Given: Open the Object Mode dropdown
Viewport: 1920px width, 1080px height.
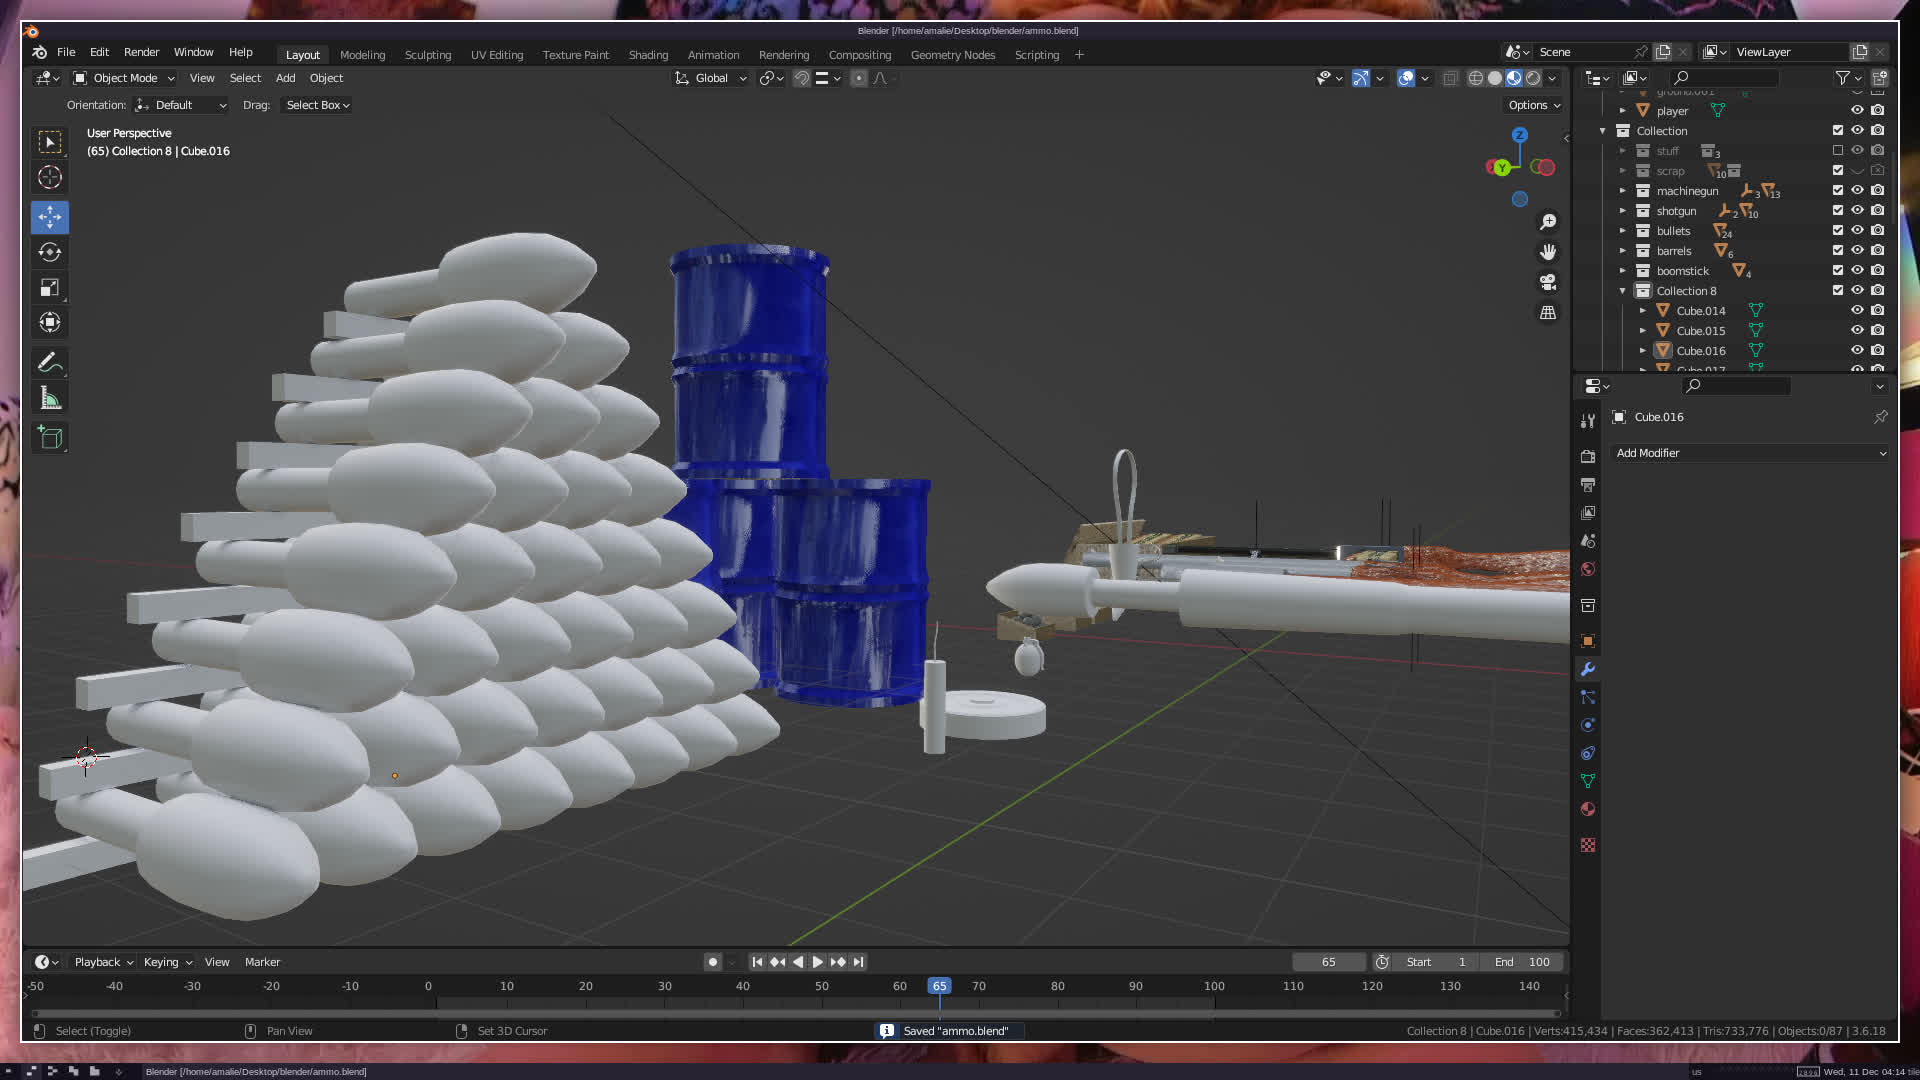Looking at the screenshot, I should (124, 78).
